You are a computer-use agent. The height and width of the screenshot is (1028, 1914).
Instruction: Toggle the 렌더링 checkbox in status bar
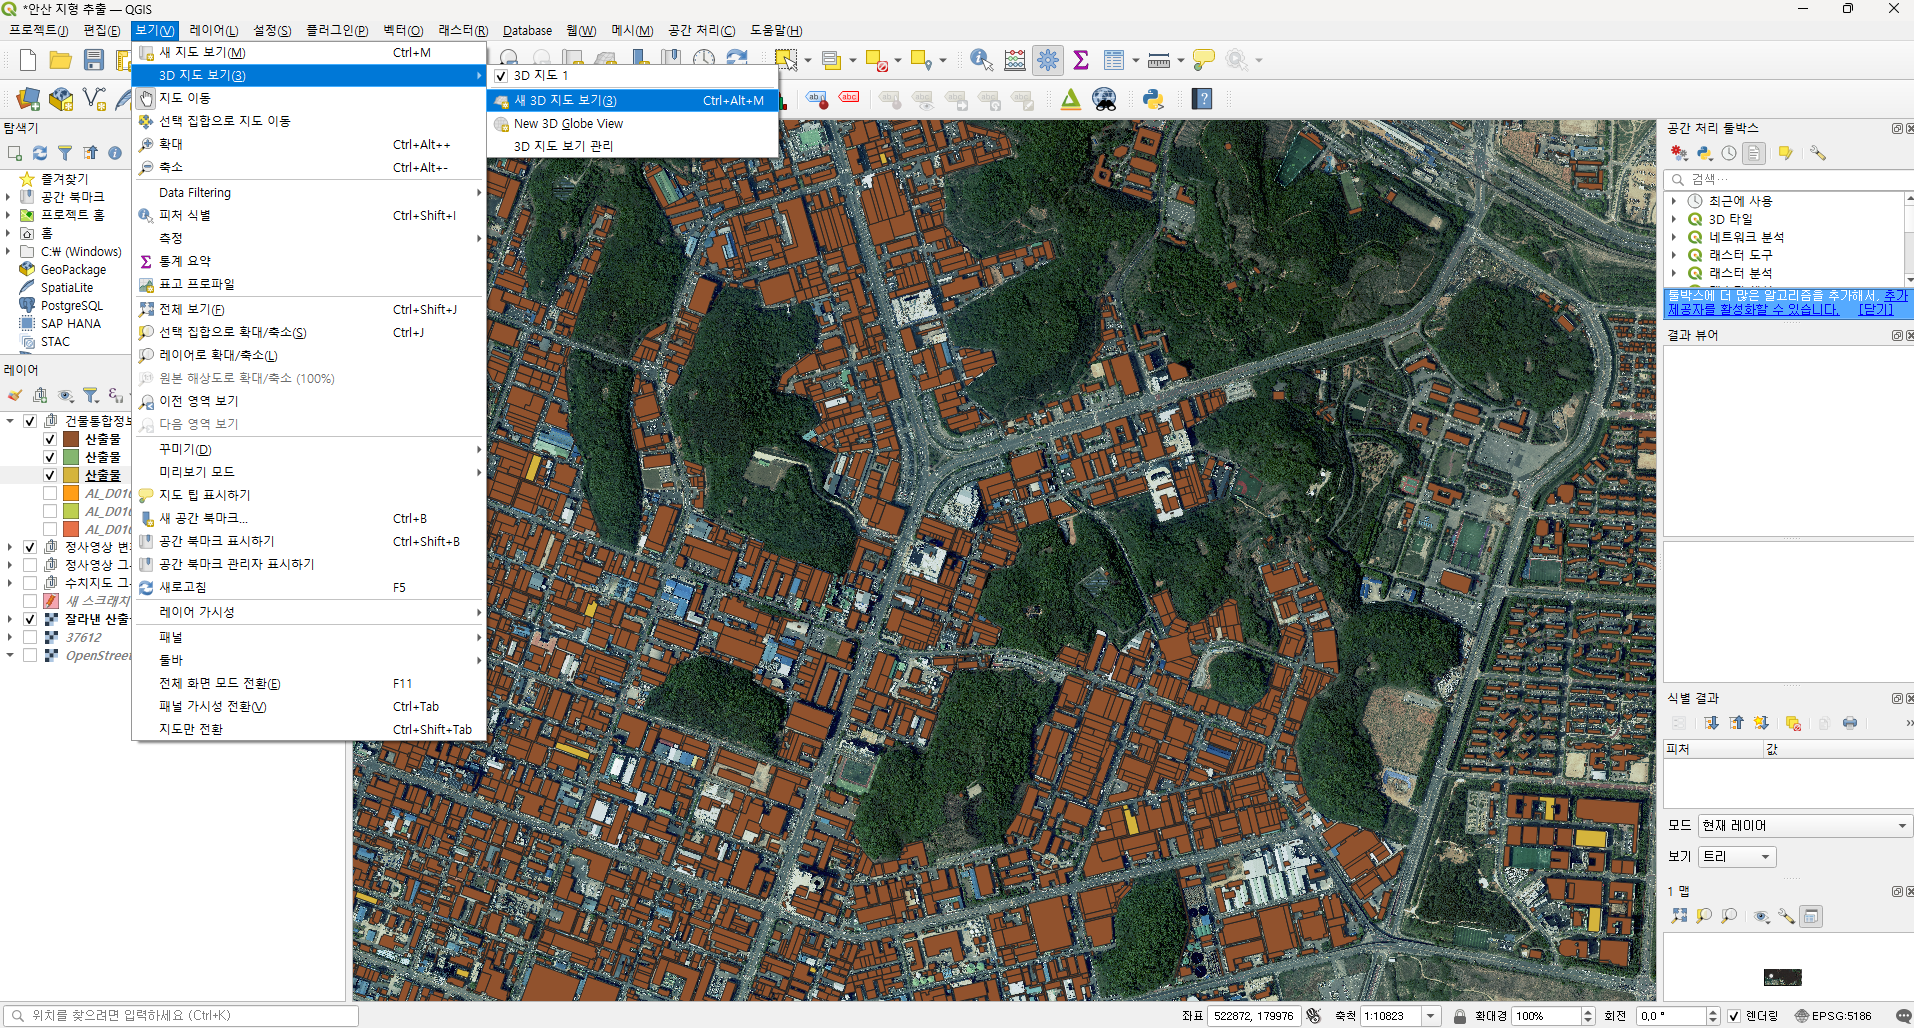pos(1734,1016)
